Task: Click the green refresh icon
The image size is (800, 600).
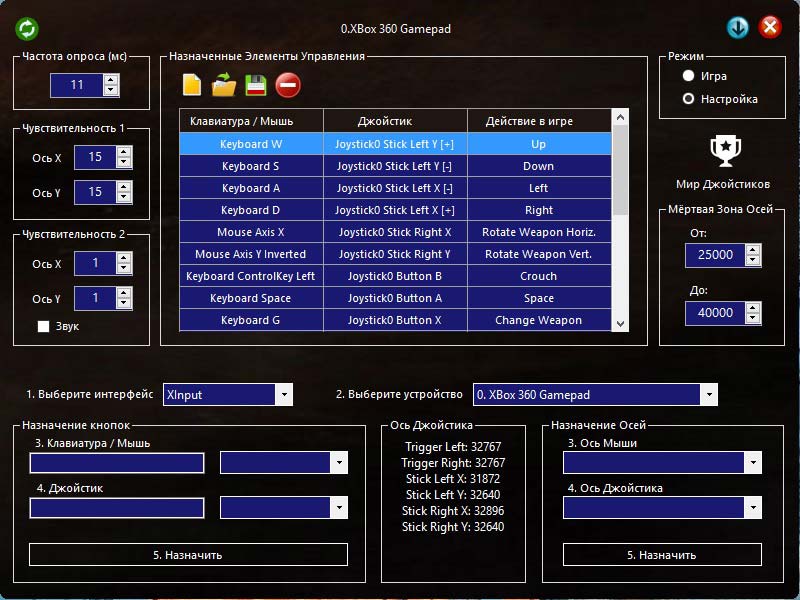Action: [27, 28]
